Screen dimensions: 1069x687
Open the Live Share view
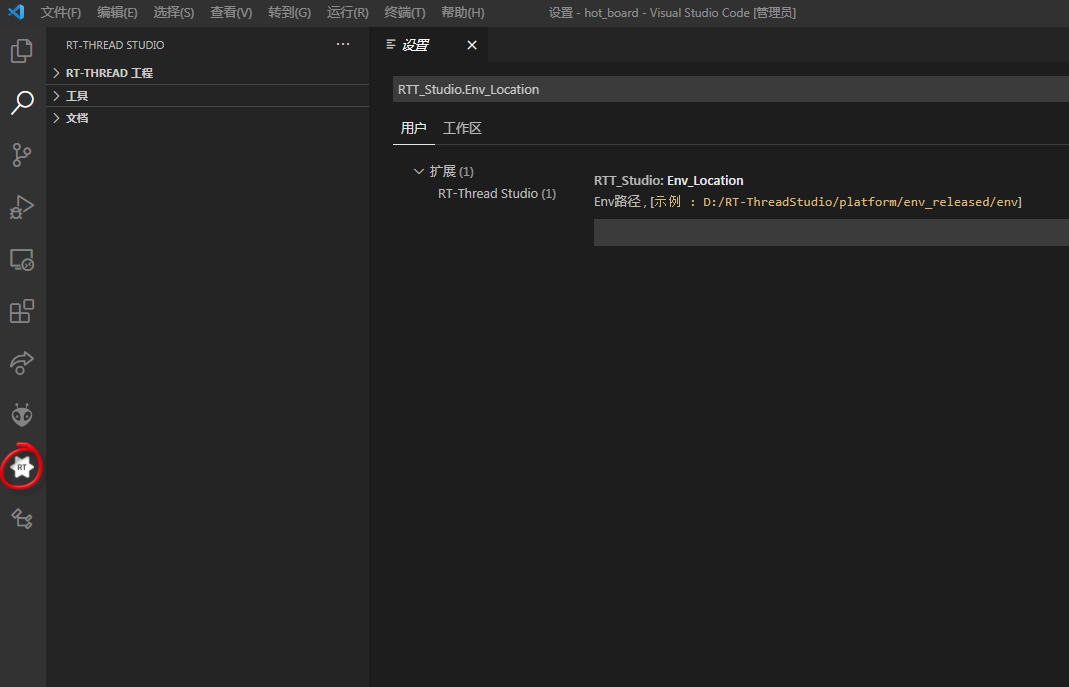tap(22, 363)
